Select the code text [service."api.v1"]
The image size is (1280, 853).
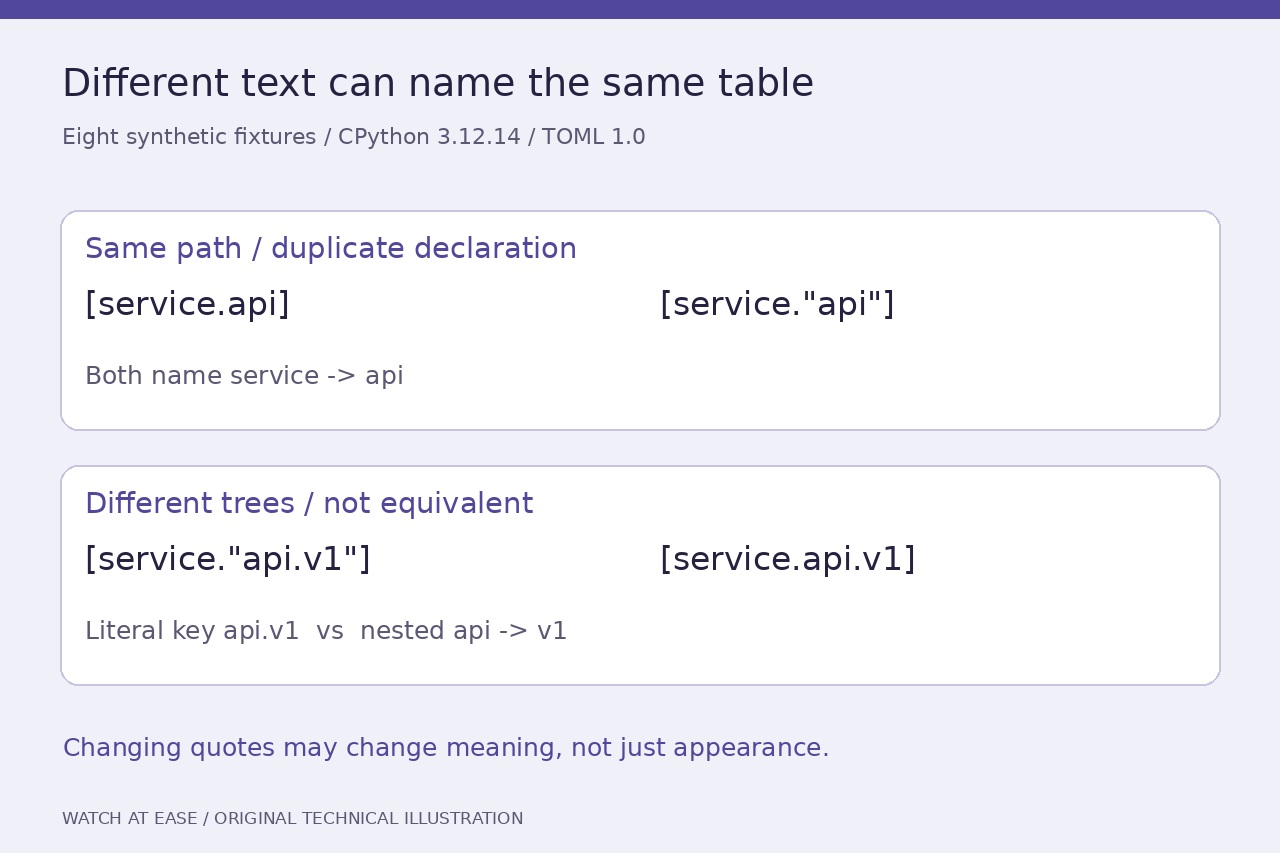click(x=228, y=560)
